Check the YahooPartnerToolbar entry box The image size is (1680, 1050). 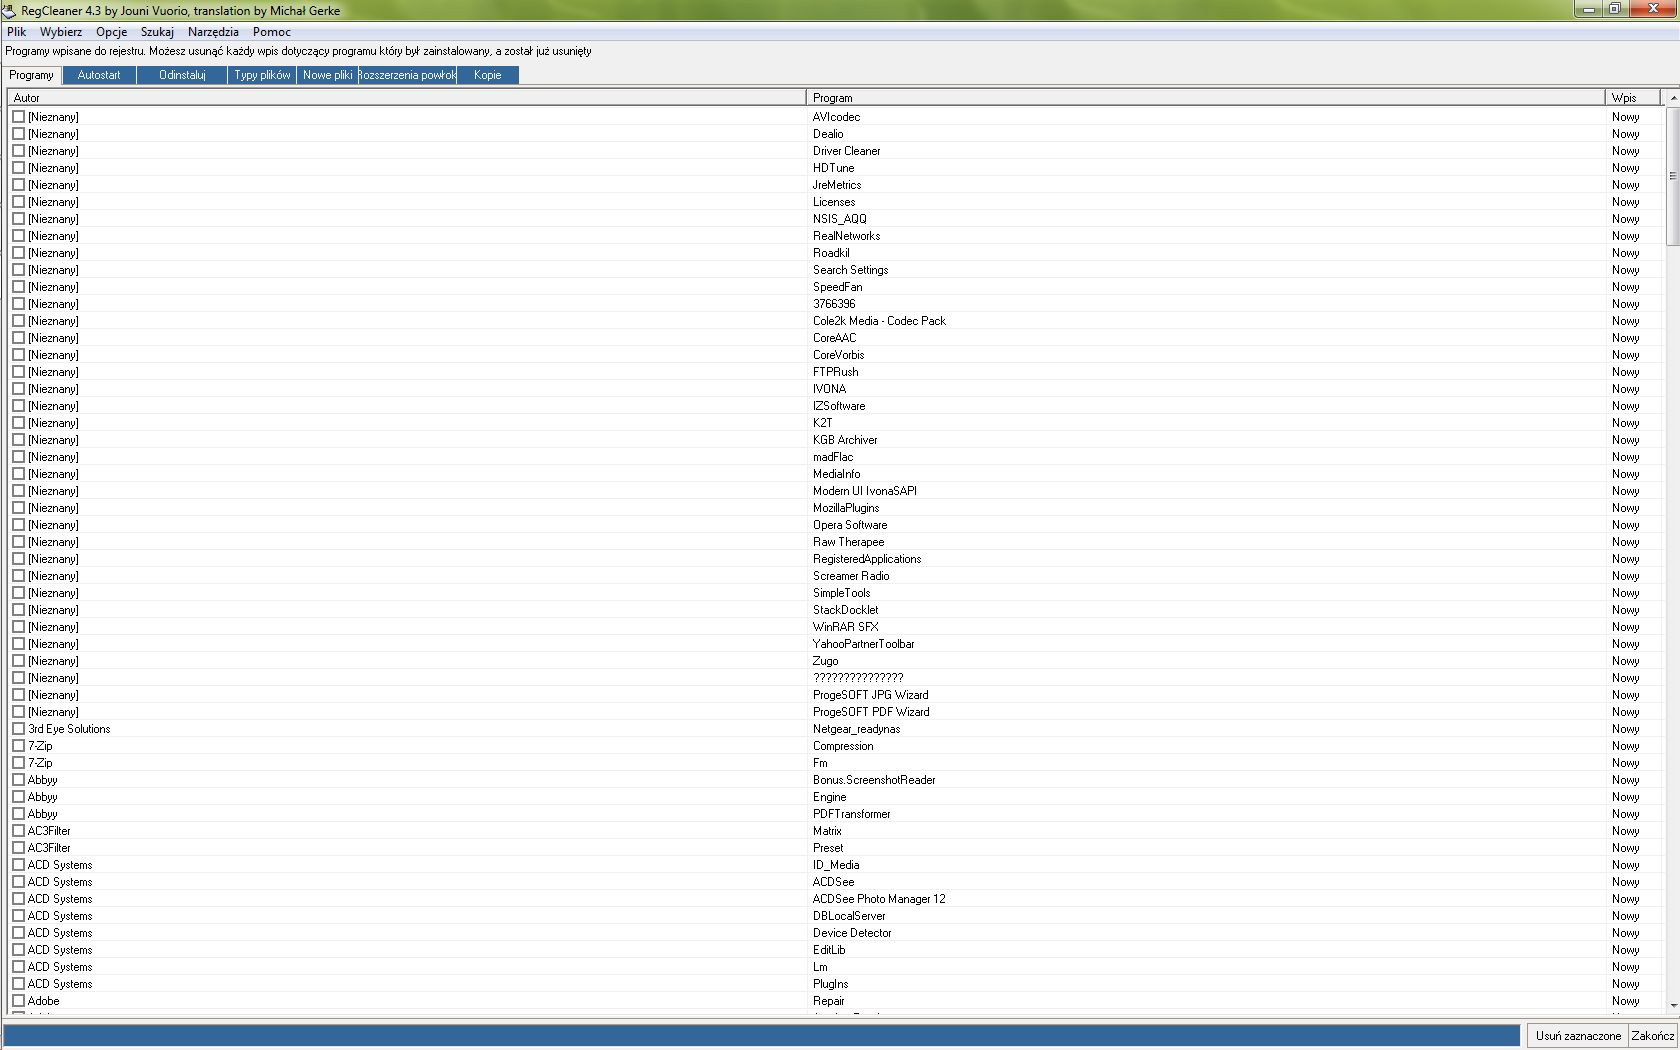[18, 644]
